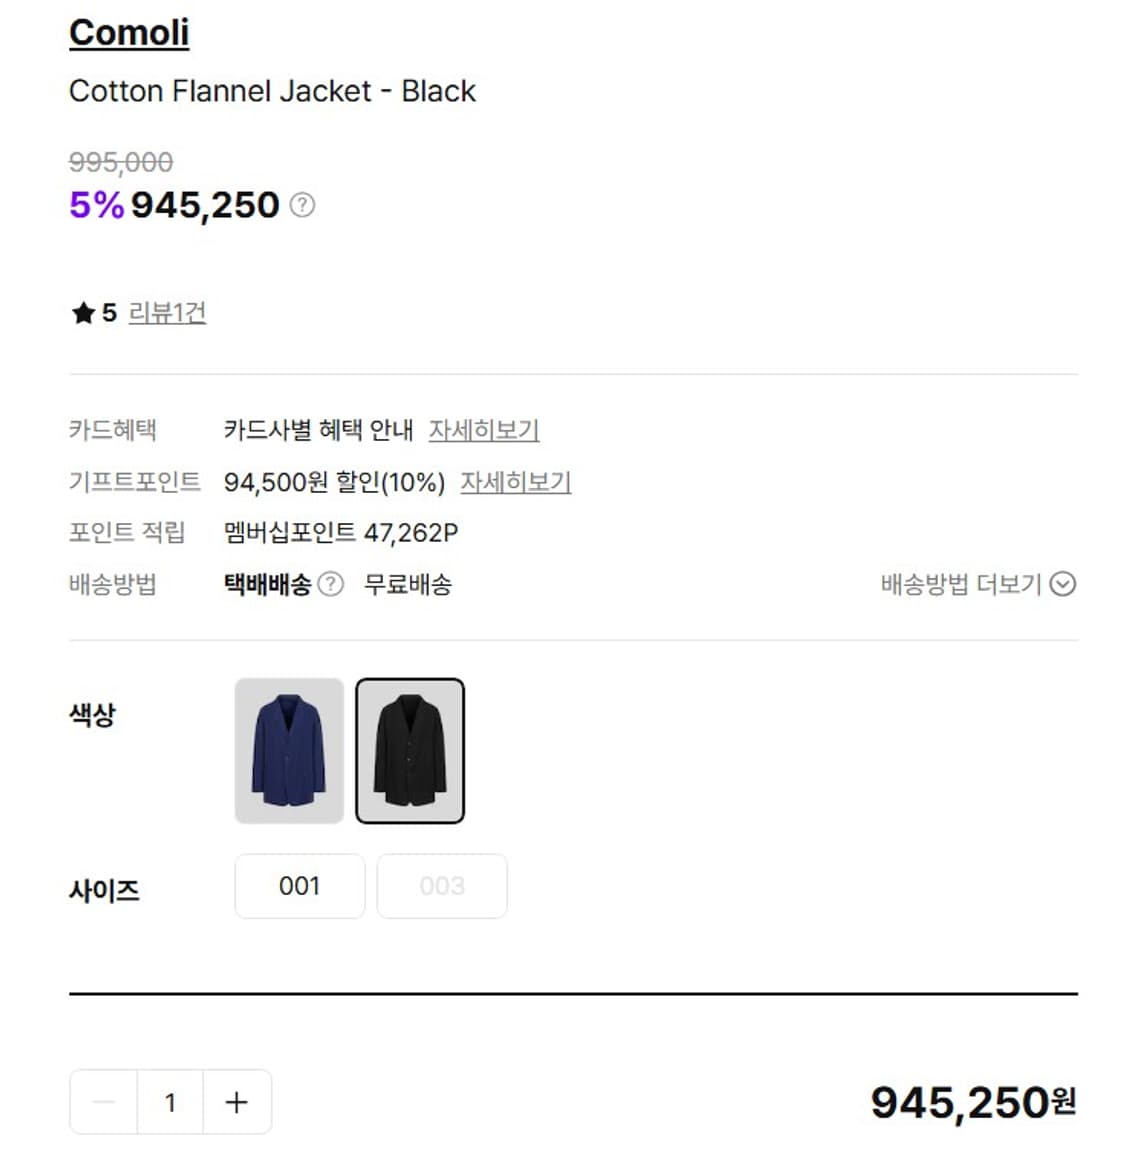Click the plus icon to increase quantity

coord(237,1102)
